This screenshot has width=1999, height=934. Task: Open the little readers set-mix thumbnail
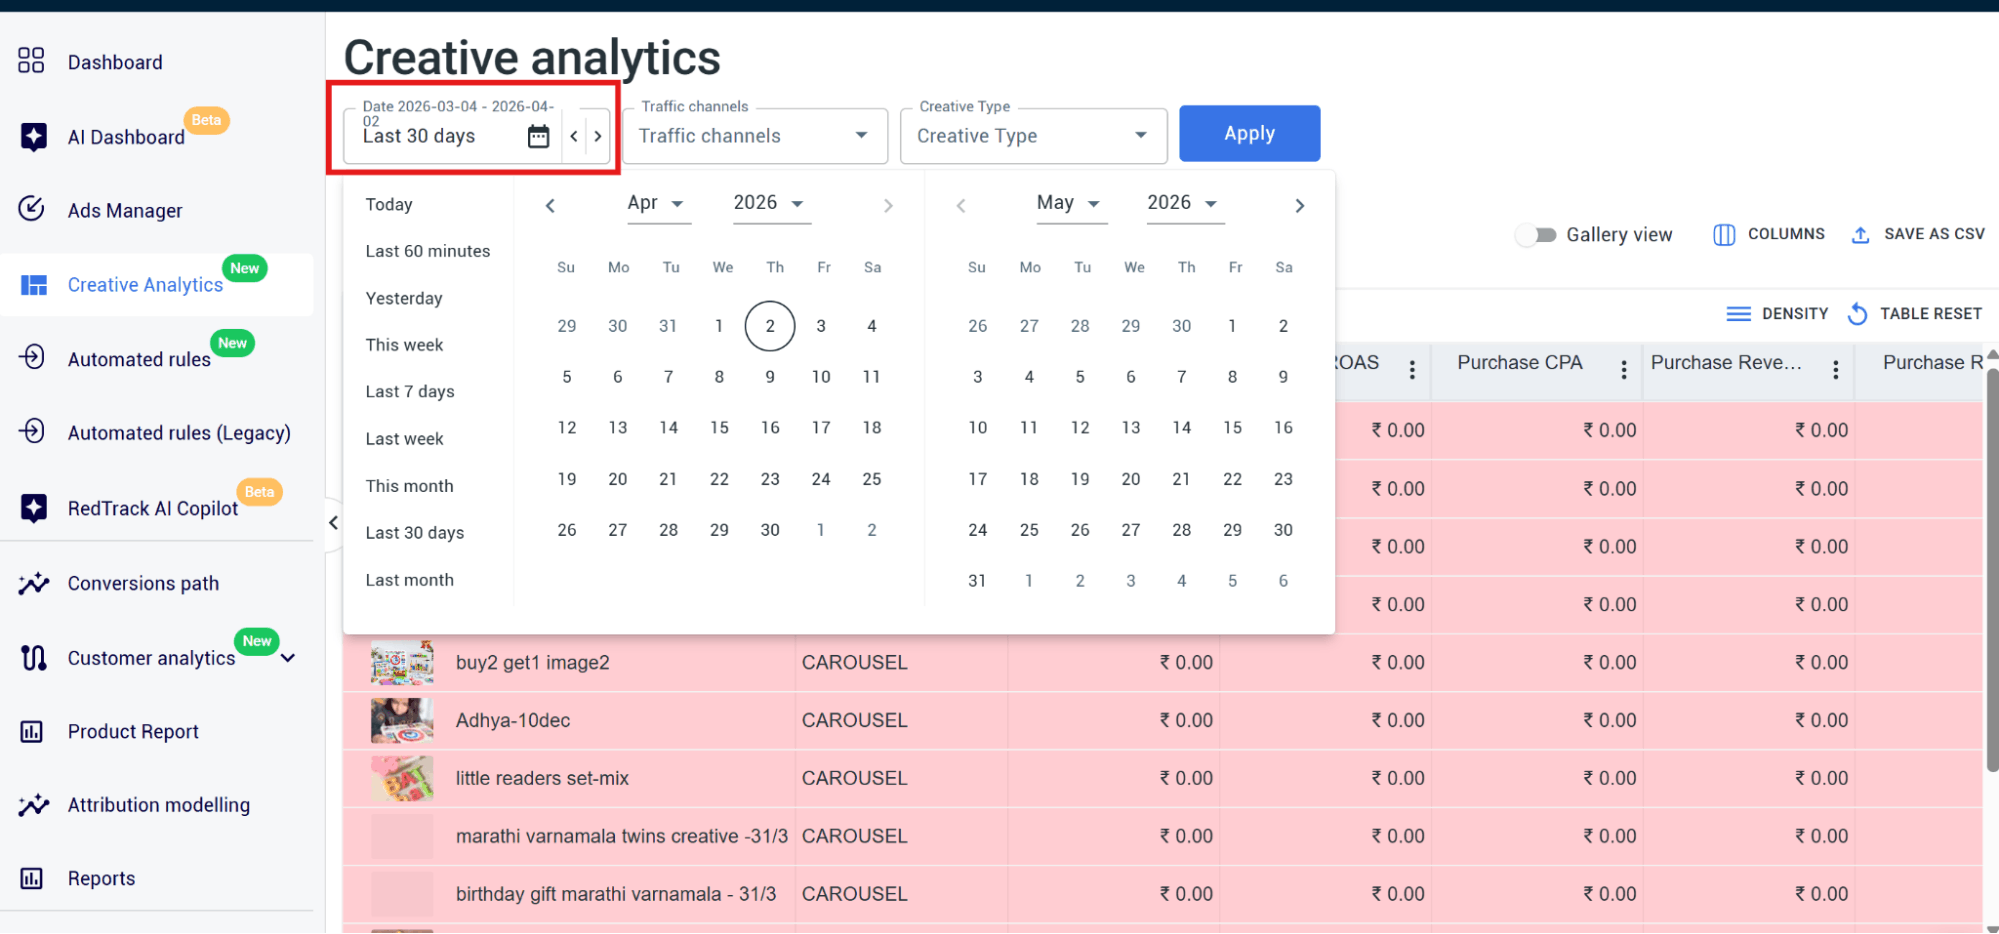coord(402,778)
